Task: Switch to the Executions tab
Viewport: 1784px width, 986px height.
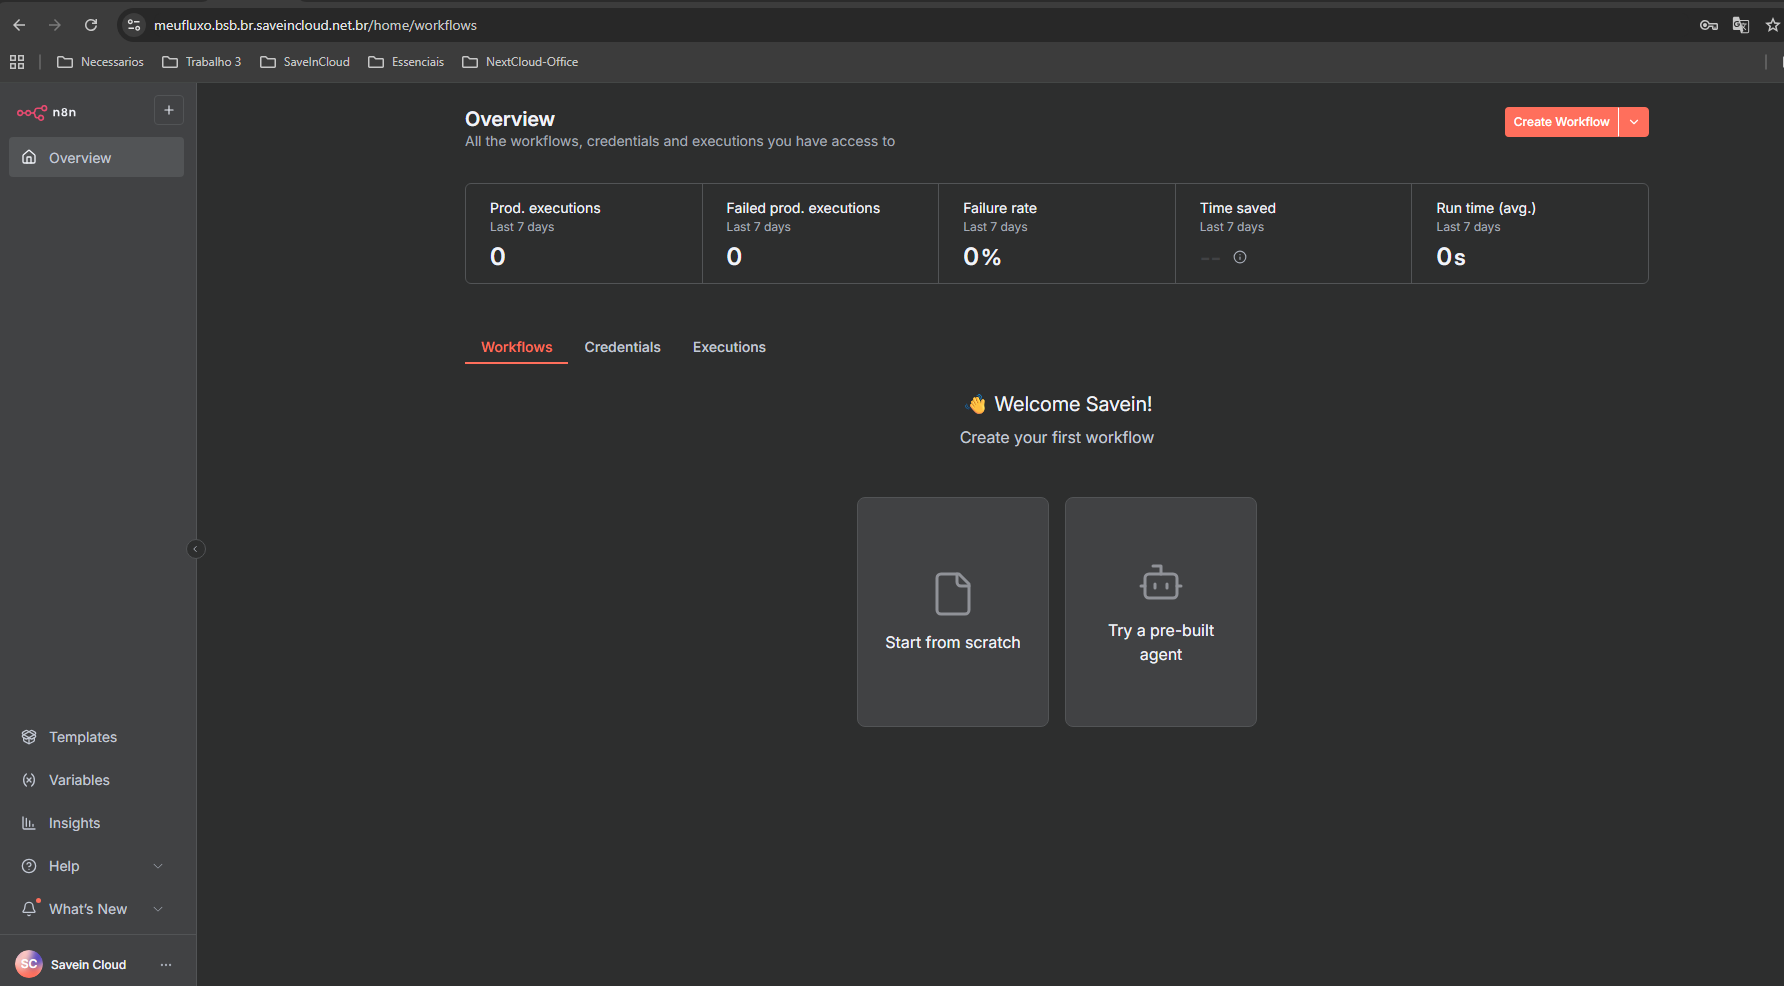Action: [x=729, y=347]
